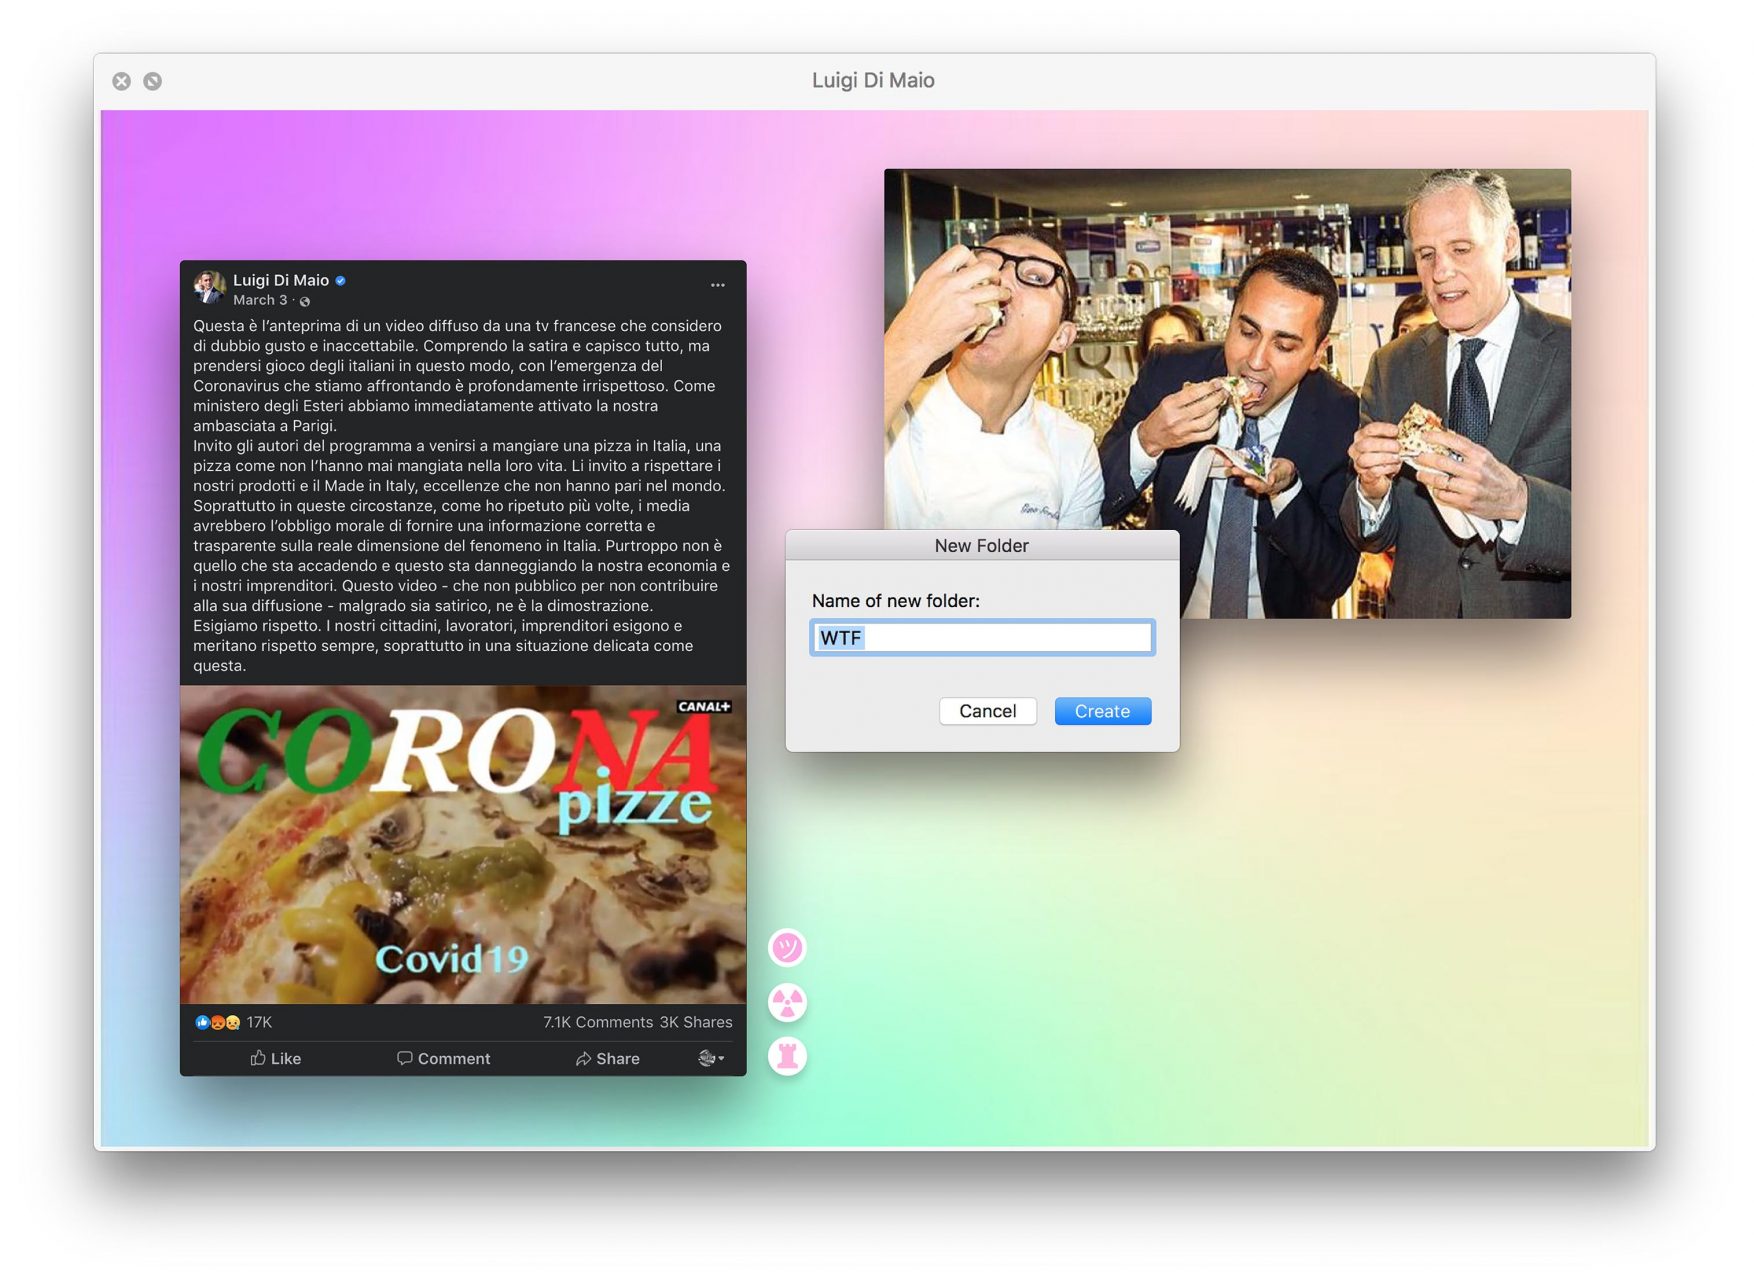Click the pink chess rook icon
The height and width of the screenshot is (1280, 1754).
pyautogui.click(x=787, y=1056)
